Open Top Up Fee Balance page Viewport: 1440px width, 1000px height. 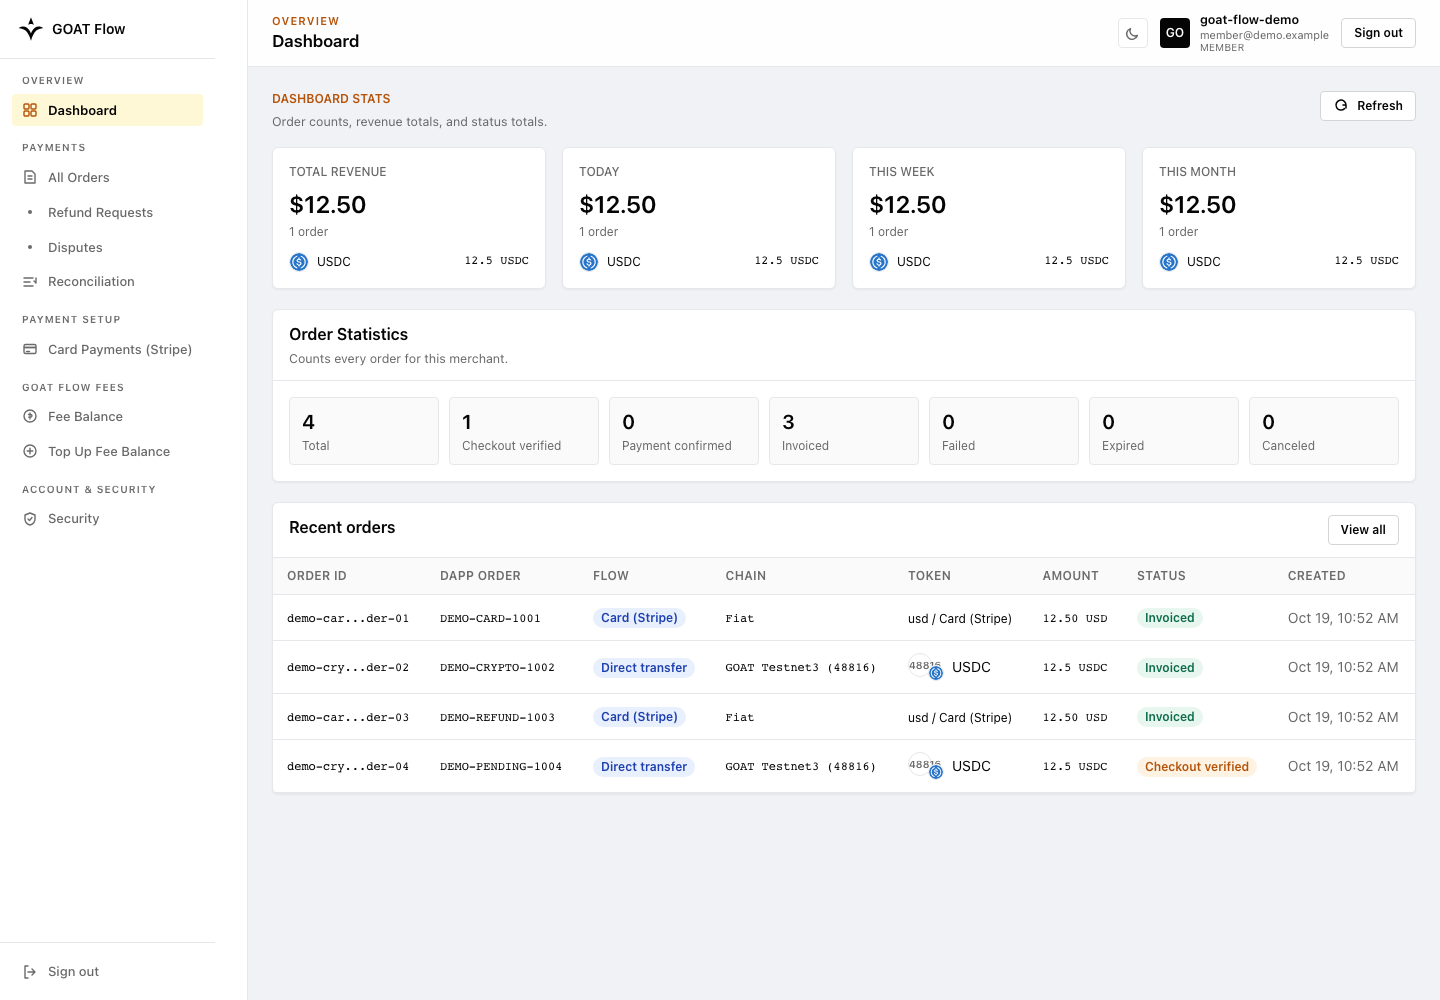[x=108, y=451]
